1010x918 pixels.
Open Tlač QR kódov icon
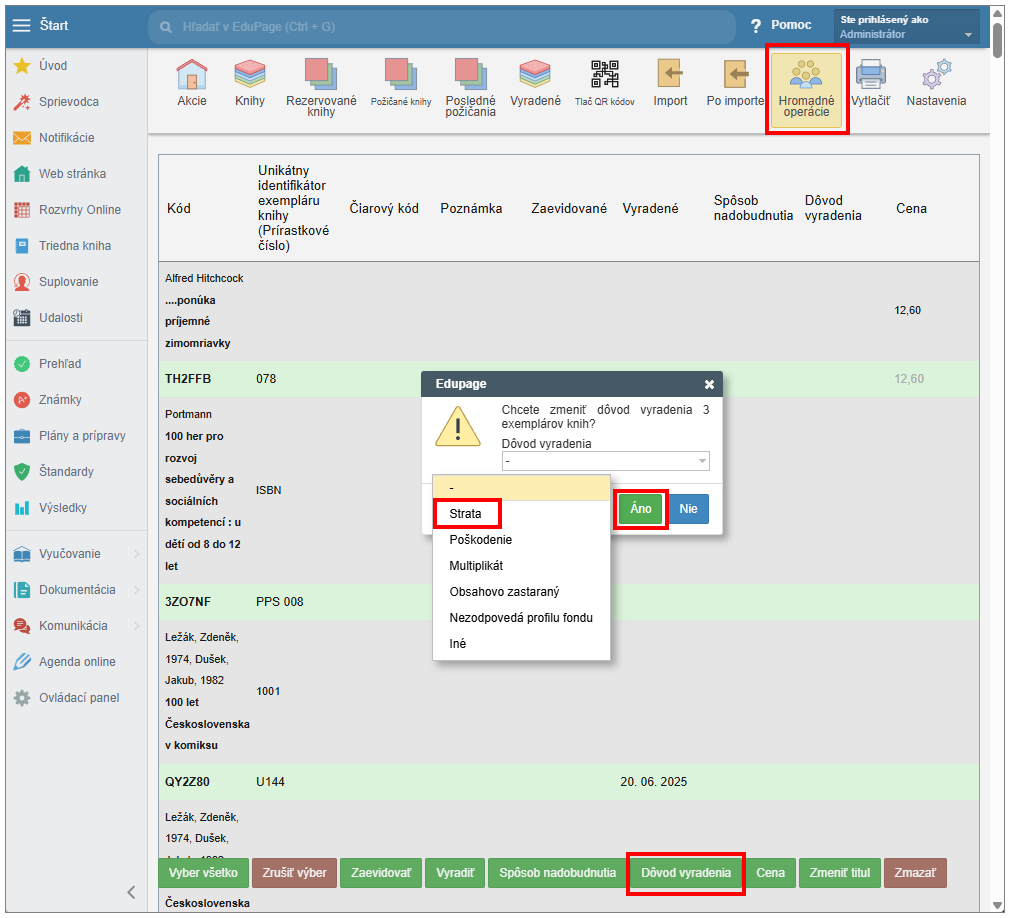click(604, 75)
